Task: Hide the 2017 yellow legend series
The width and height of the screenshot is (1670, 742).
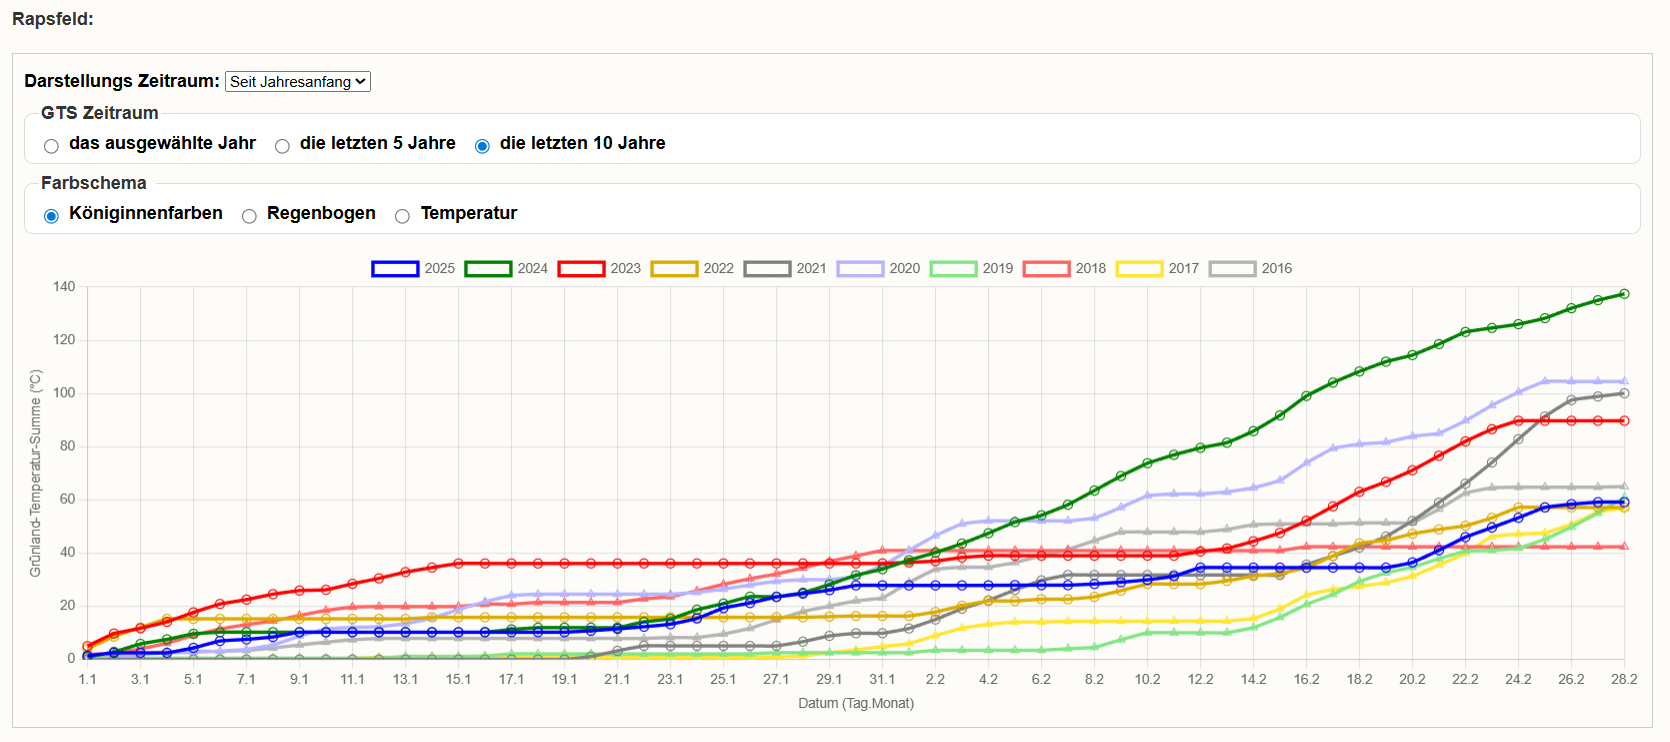Action: click(1139, 269)
